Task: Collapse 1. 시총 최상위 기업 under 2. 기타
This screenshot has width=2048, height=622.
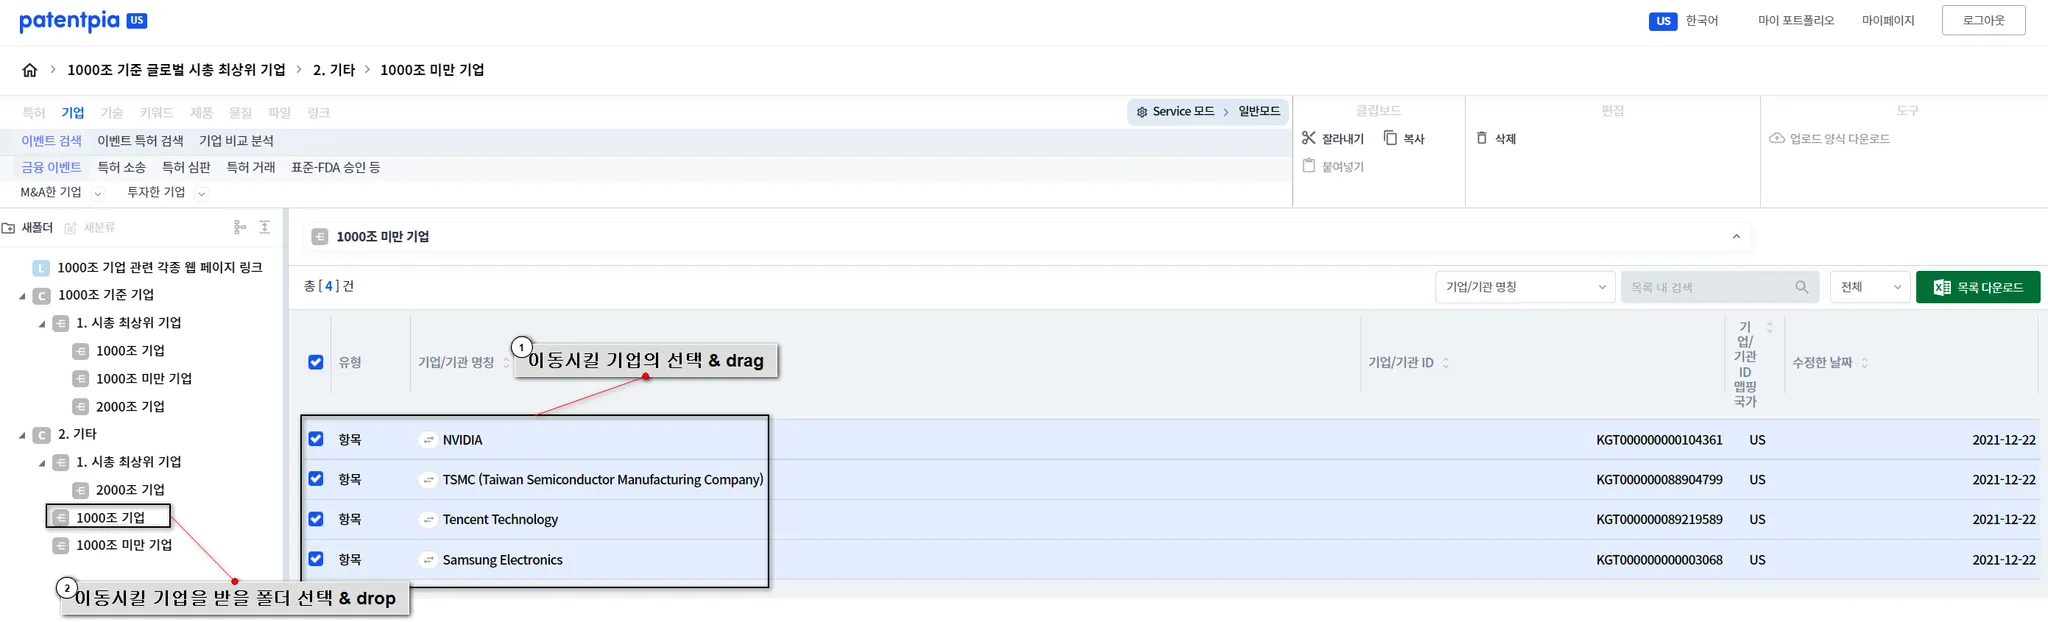Action: pyautogui.click(x=42, y=463)
